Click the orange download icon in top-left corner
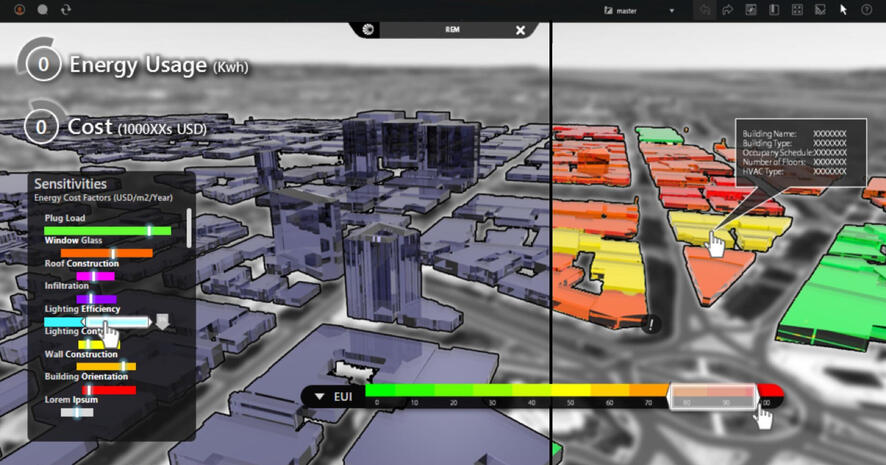This screenshot has width=886, height=465. coord(19,10)
